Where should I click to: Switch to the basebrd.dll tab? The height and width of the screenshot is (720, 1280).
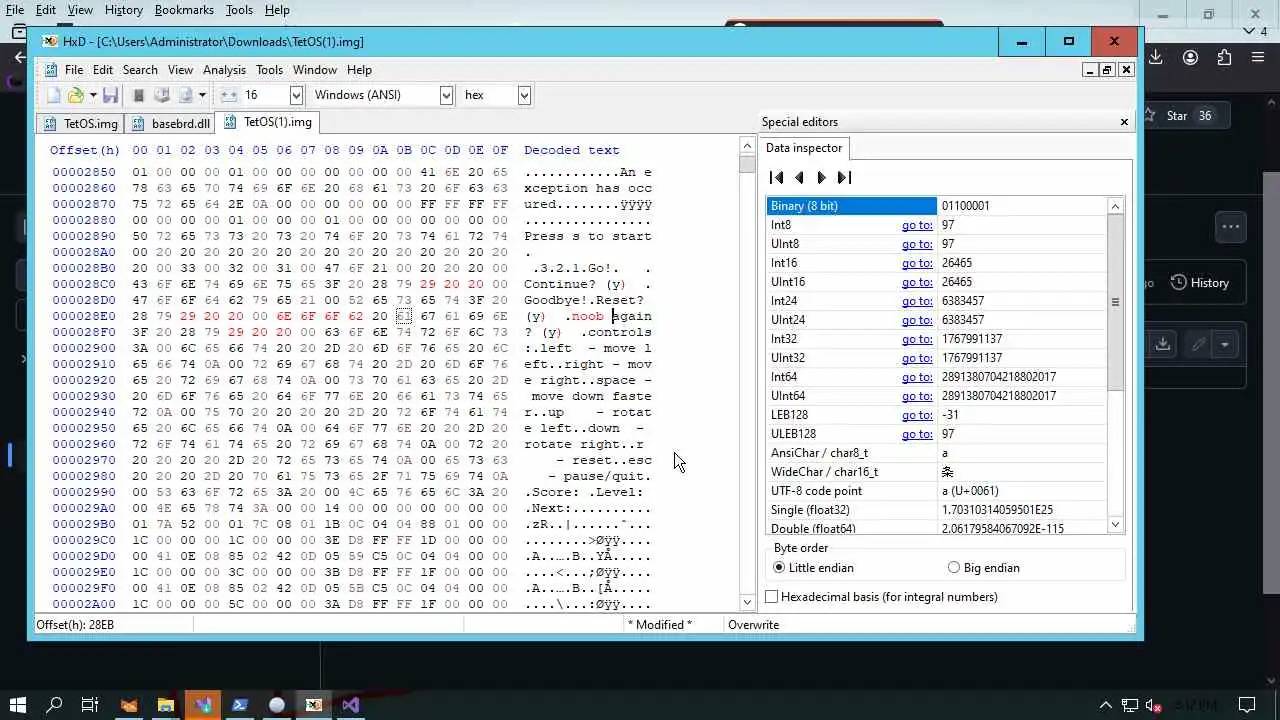pyautogui.click(x=172, y=124)
